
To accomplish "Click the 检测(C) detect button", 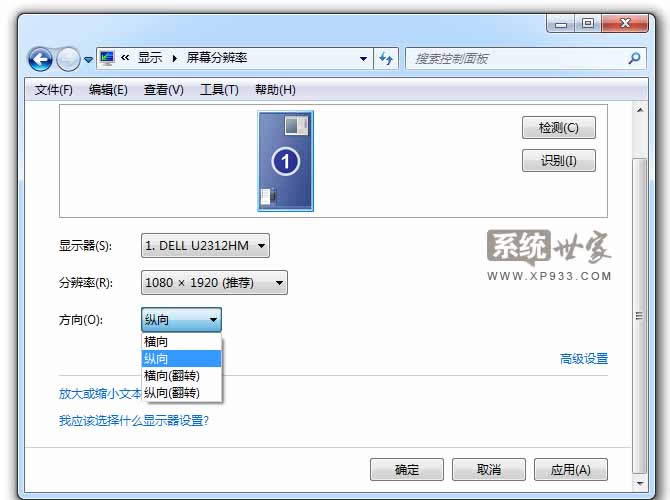I will [x=558, y=128].
